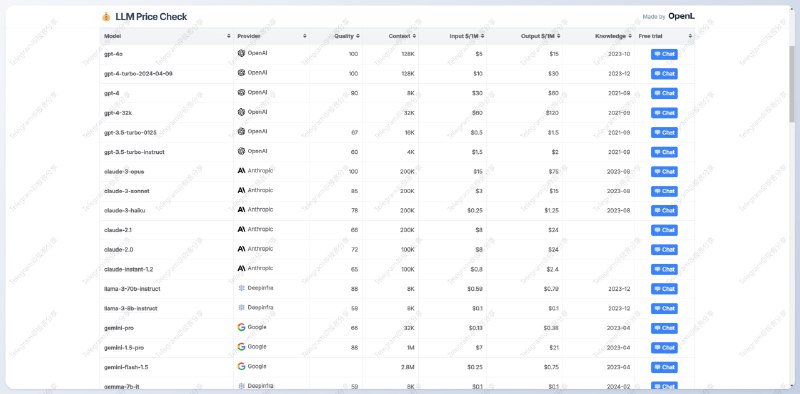Screen dimensions: 800x394
Task: Launch Chat for llama-3-8b-instruct
Action: 664,309
